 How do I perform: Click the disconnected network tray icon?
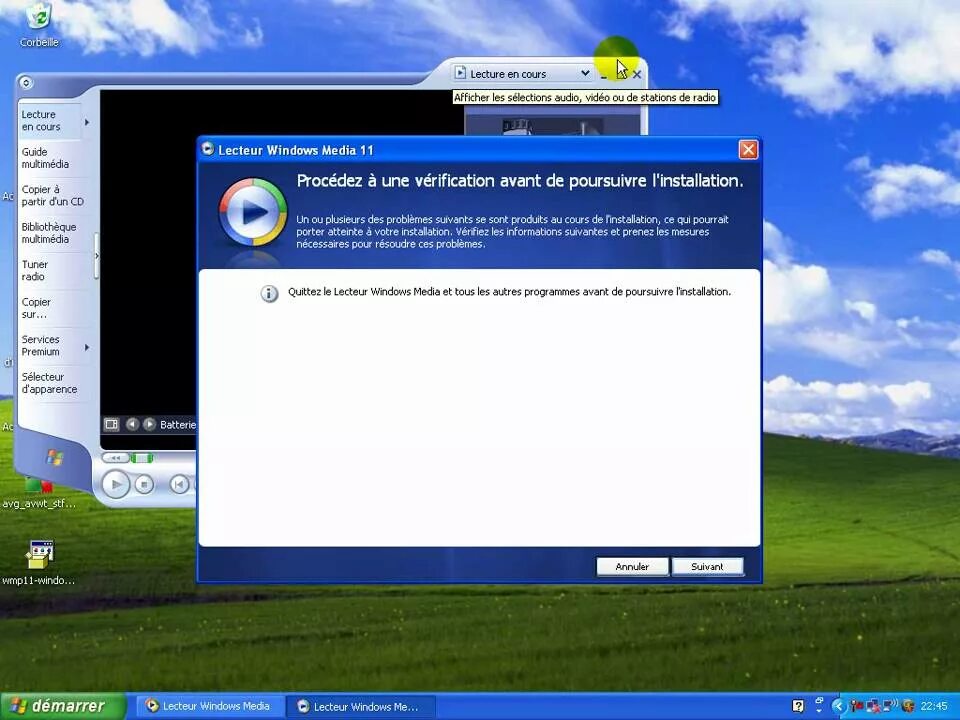coord(874,707)
